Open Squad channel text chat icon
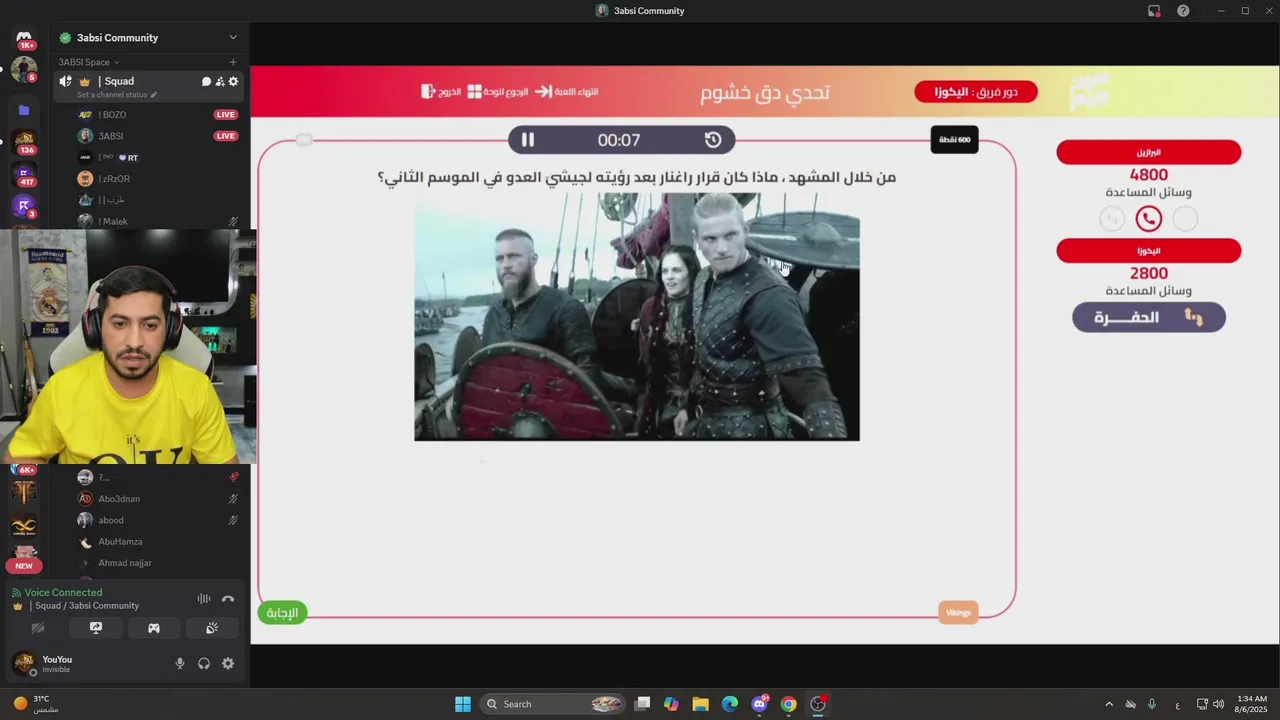Screen dimensions: 1280x720 click(206, 82)
